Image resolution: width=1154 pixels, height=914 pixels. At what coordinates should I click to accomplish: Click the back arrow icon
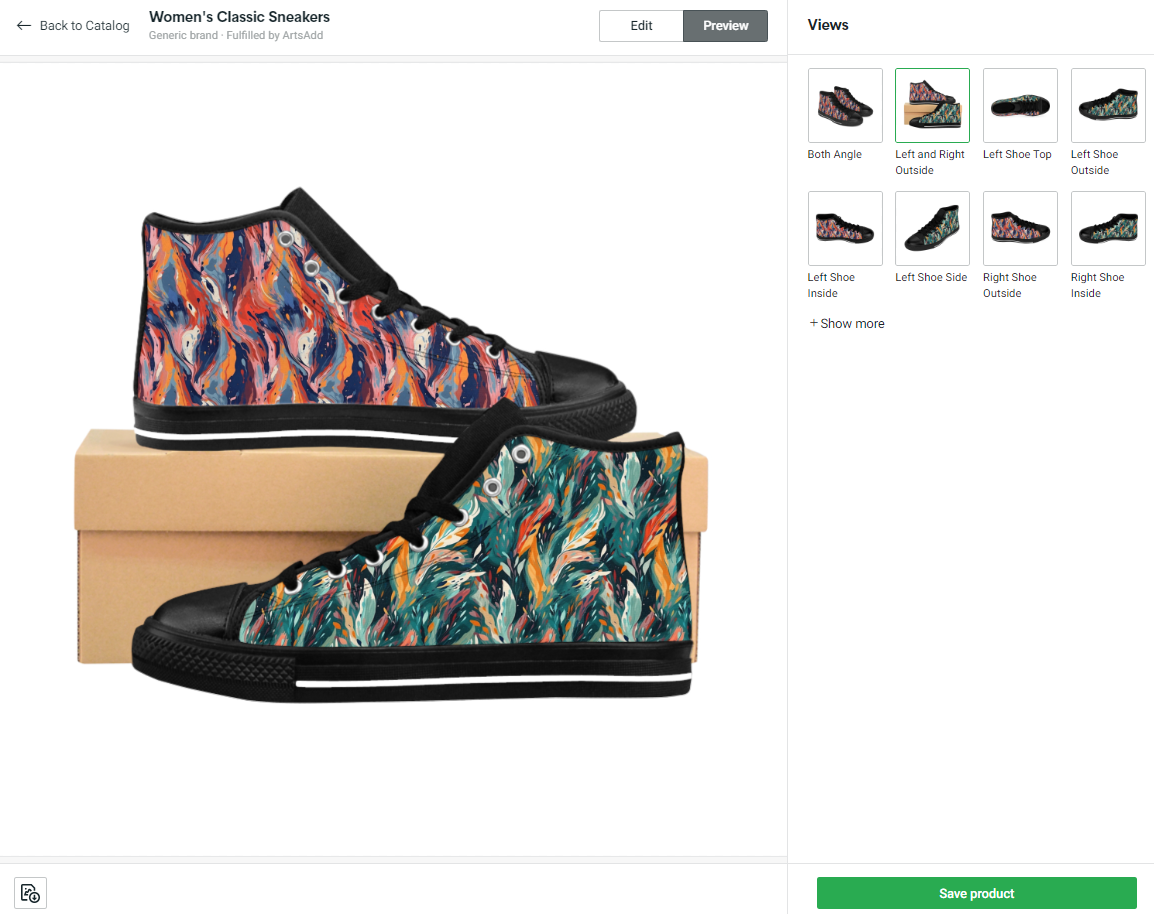(22, 25)
